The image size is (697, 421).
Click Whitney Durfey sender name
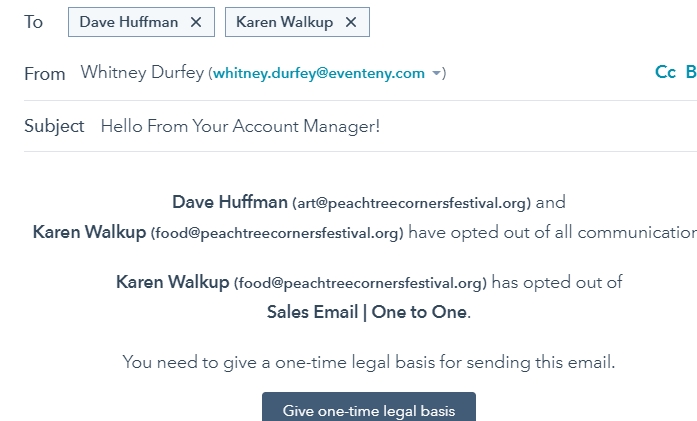click(142, 73)
